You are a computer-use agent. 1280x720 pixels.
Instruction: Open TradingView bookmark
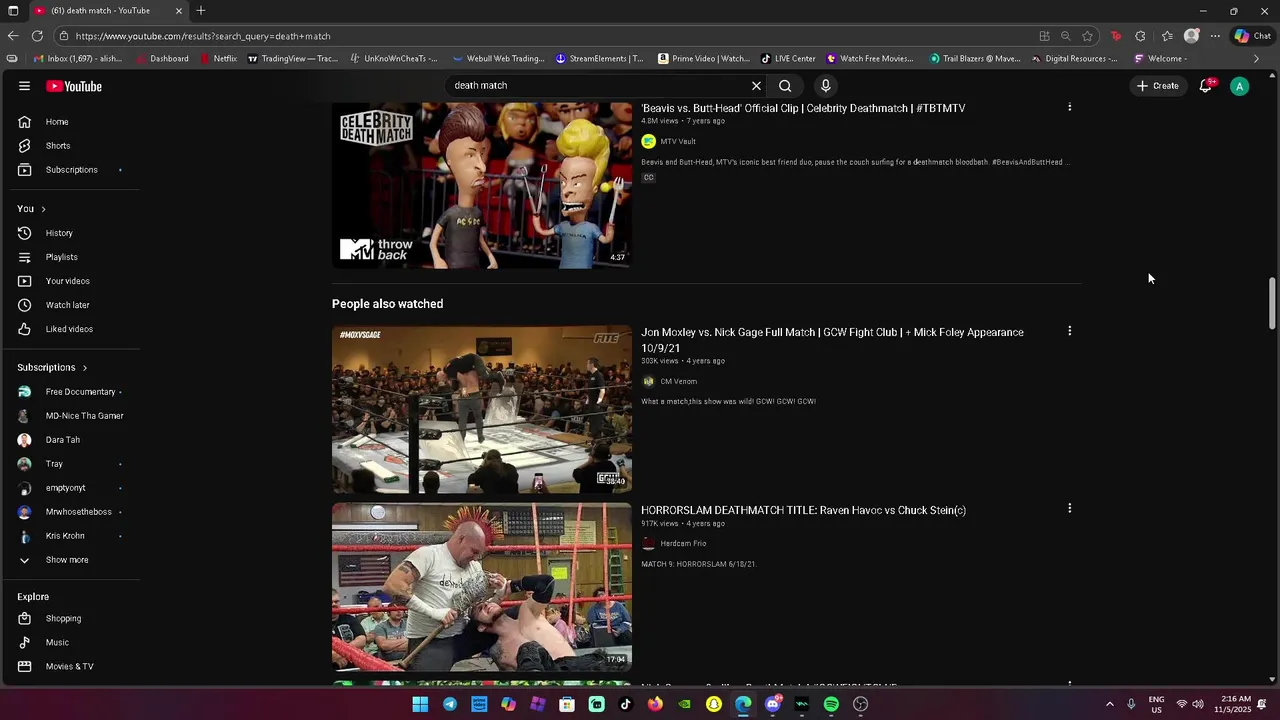click(x=293, y=59)
